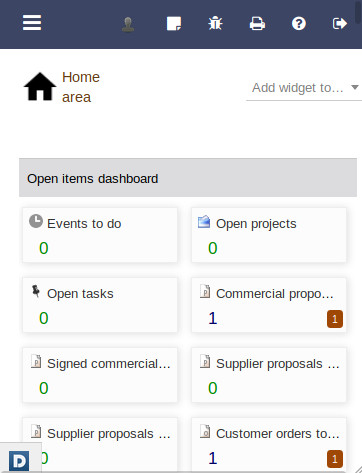Screen dimensions: 362x473
Task: Click the Customer orders orange late badge
Action: click(x=335, y=459)
